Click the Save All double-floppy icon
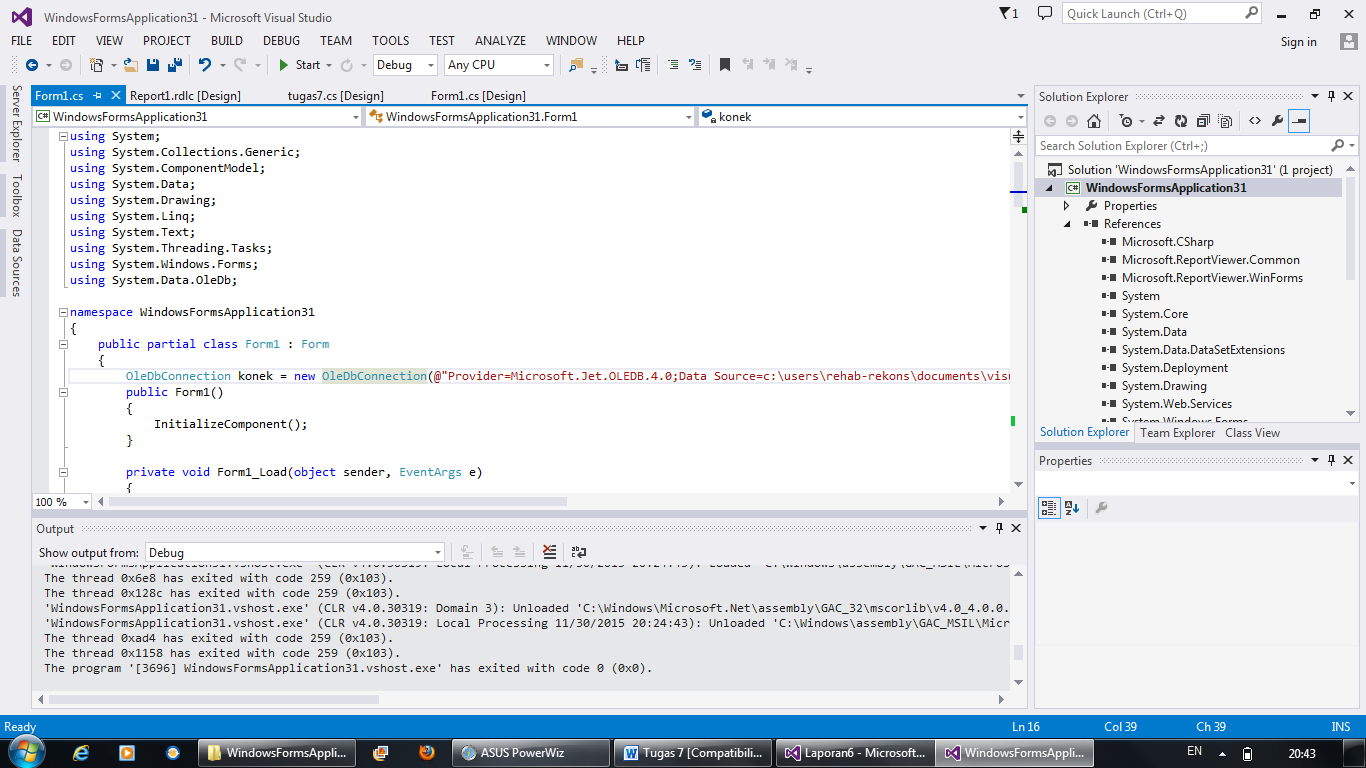The image size is (1366, 768). (x=175, y=65)
